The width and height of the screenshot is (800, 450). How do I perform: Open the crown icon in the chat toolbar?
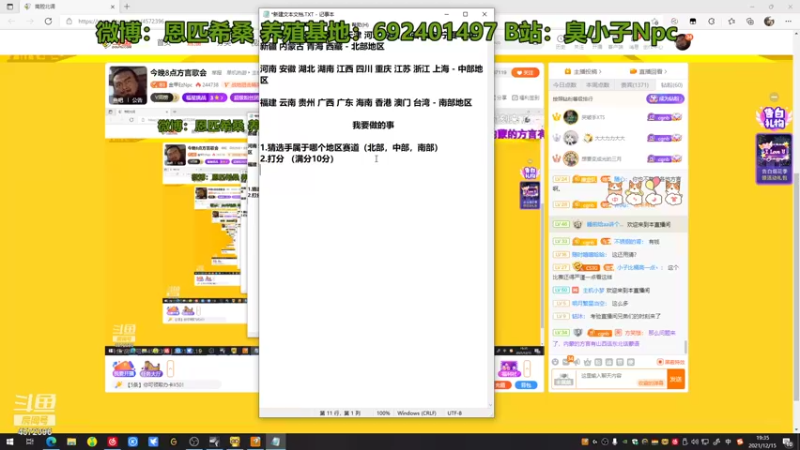(x=587, y=362)
